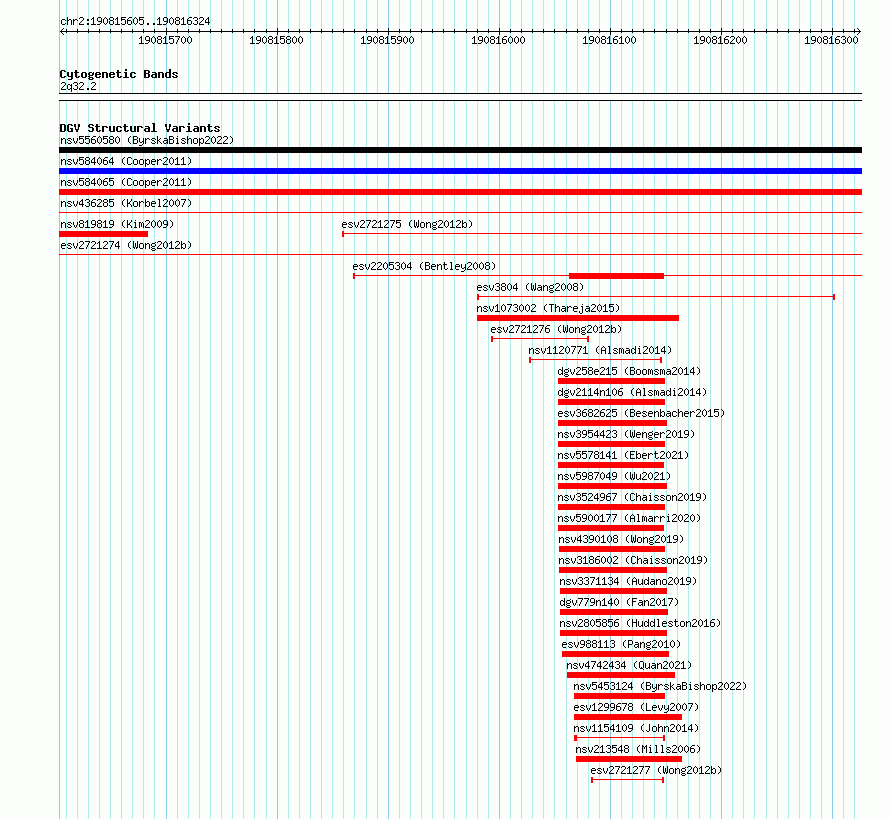Viewport: 890px width, 819px height.
Task: Click the ruler's right arrow end
Action: (x=859, y=32)
